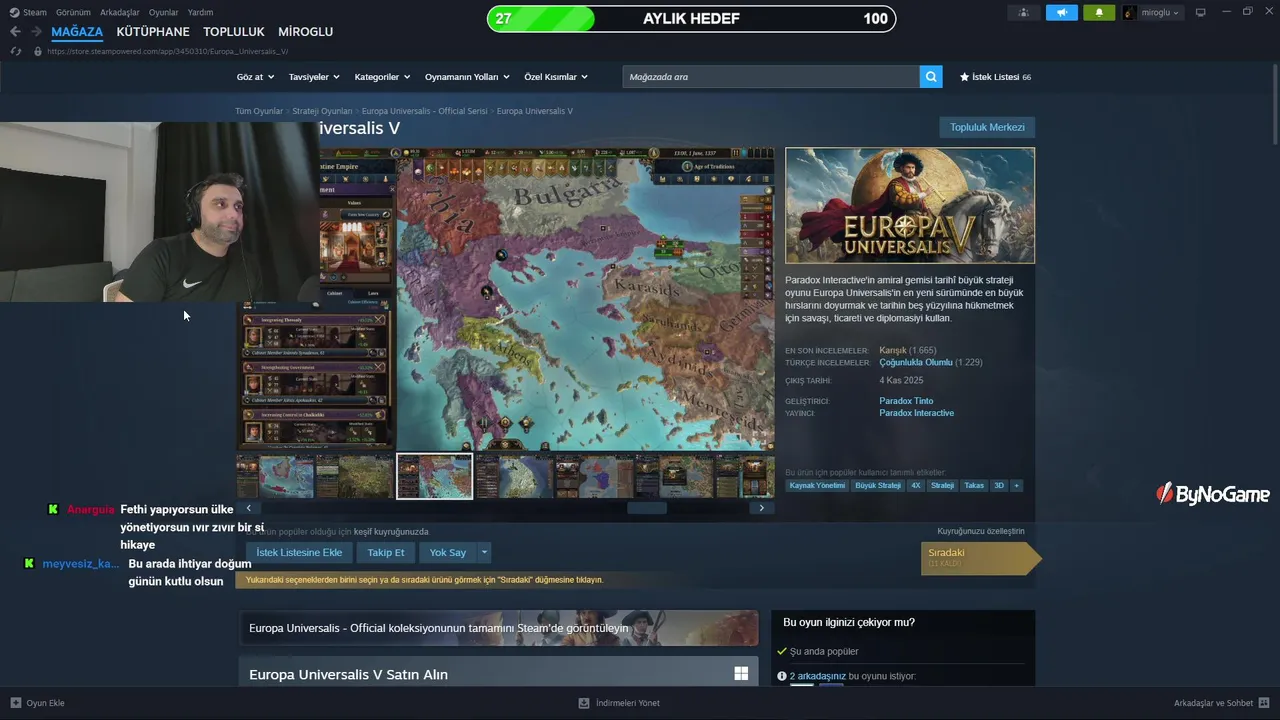Click the miroglu profile avatar
This screenshot has height=720, width=1280.
tap(1130, 12)
